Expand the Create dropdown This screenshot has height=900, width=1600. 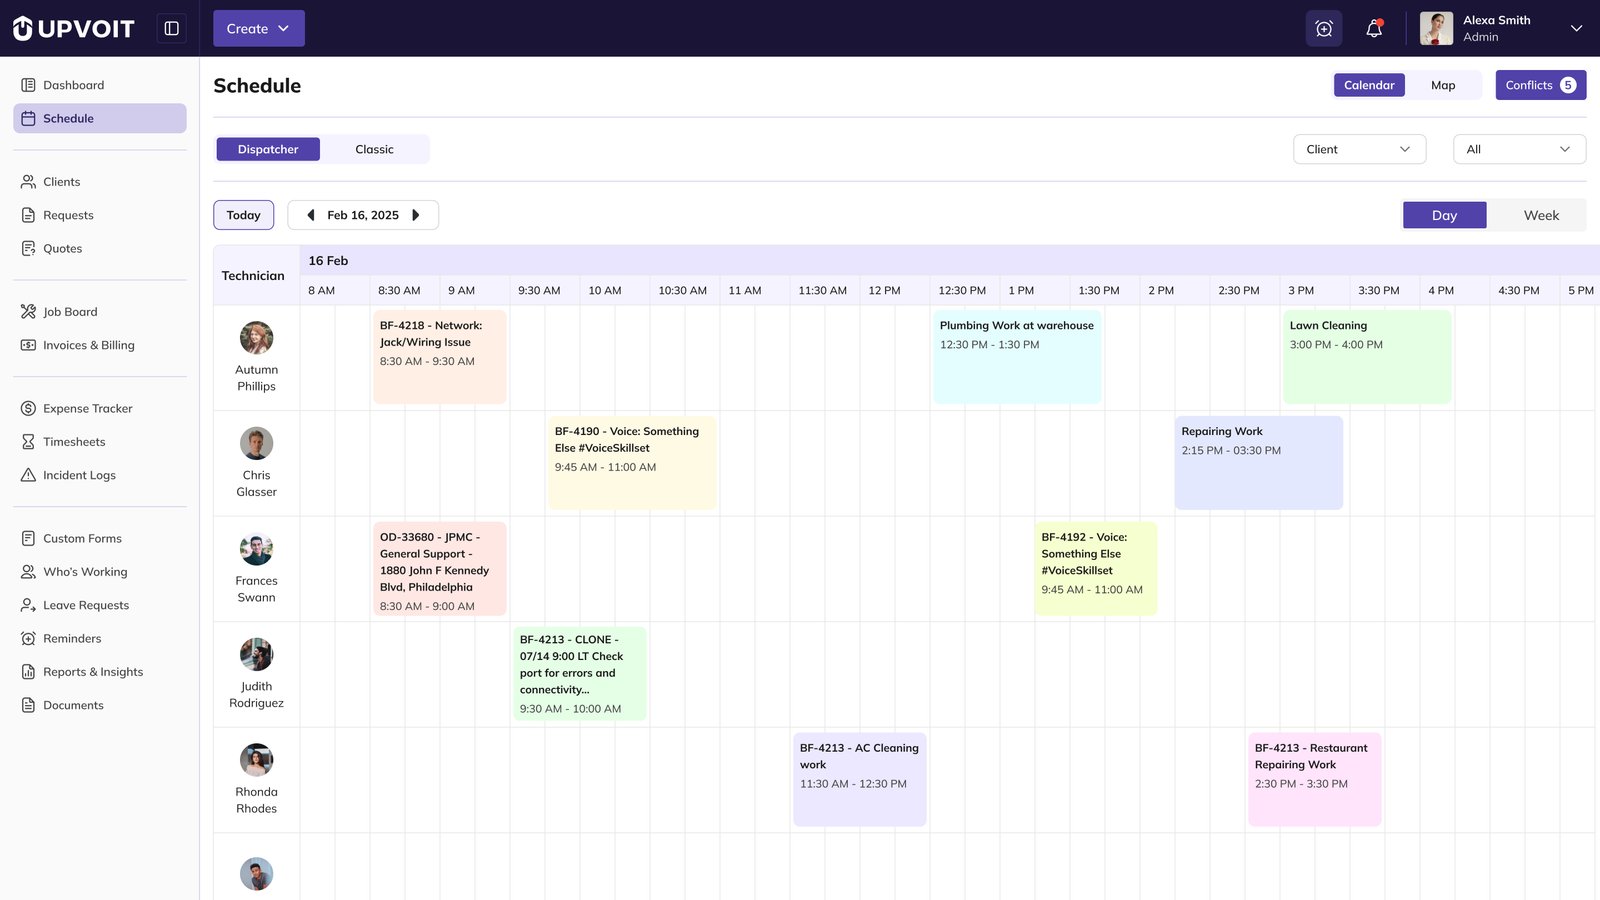click(258, 29)
